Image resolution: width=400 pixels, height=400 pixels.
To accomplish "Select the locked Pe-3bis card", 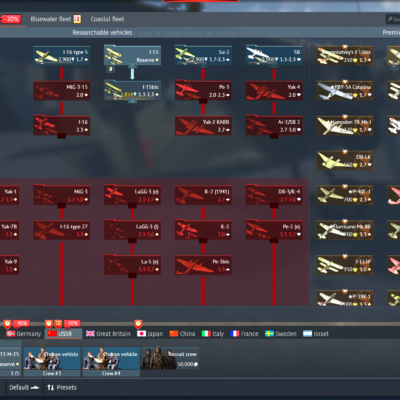I will (203, 265).
